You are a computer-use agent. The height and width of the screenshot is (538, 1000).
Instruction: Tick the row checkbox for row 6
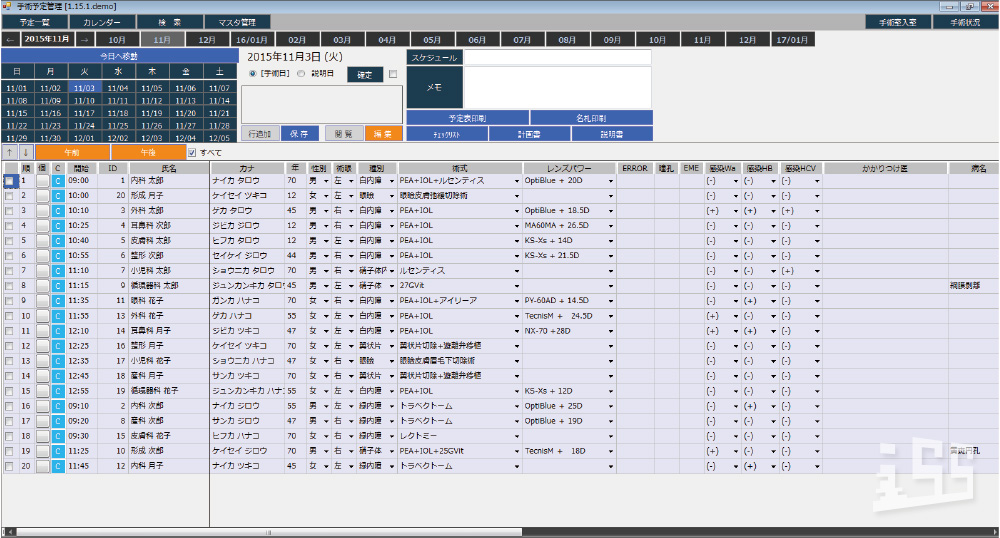(9, 256)
